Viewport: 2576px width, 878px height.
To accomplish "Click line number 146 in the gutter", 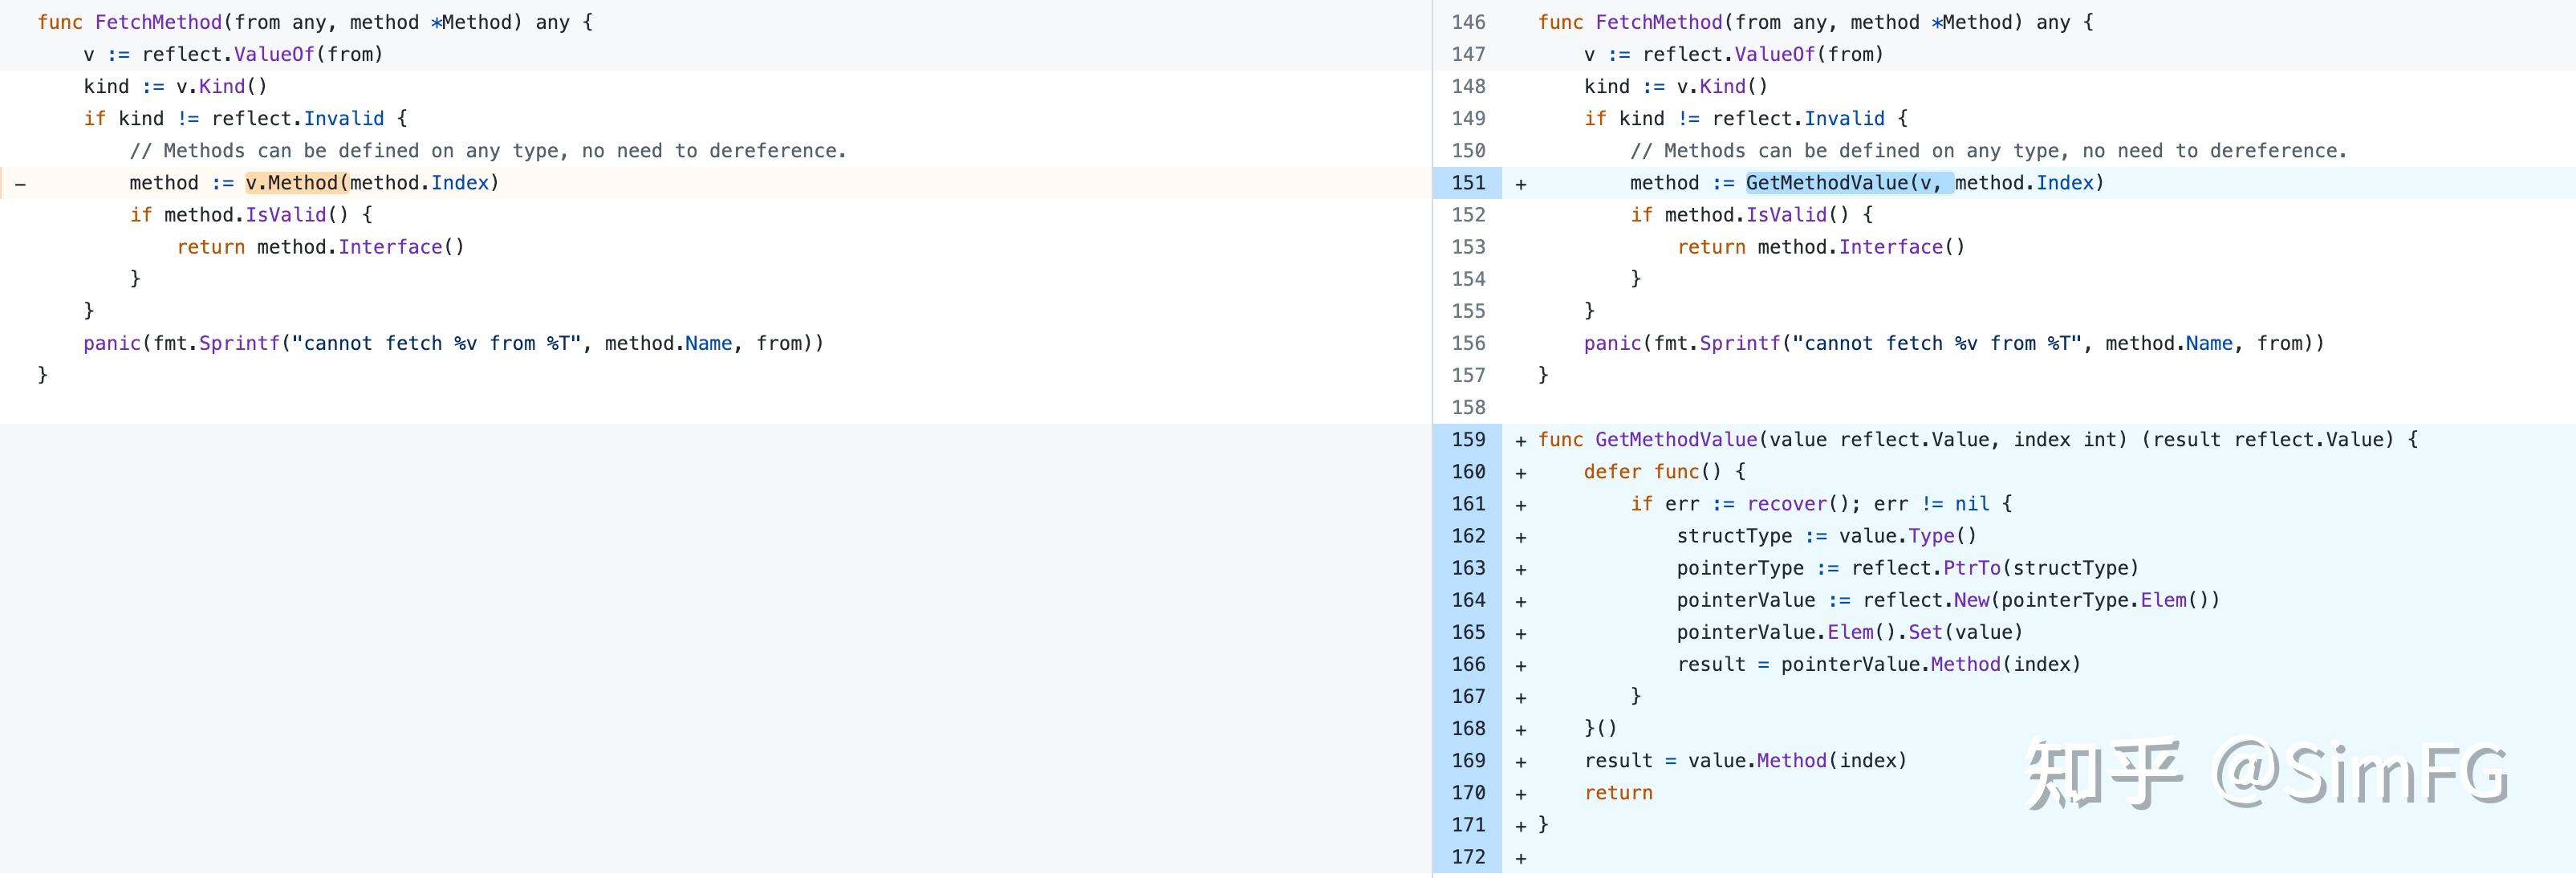I will pyautogui.click(x=1468, y=22).
